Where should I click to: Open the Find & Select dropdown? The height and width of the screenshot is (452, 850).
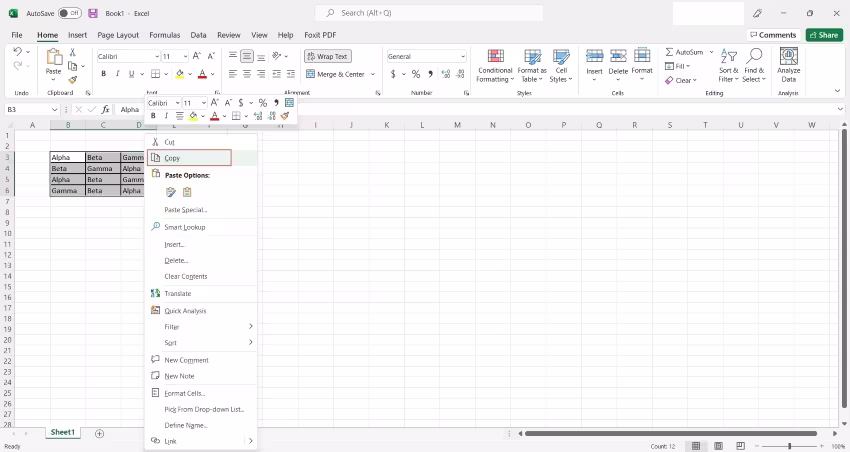pos(754,65)
